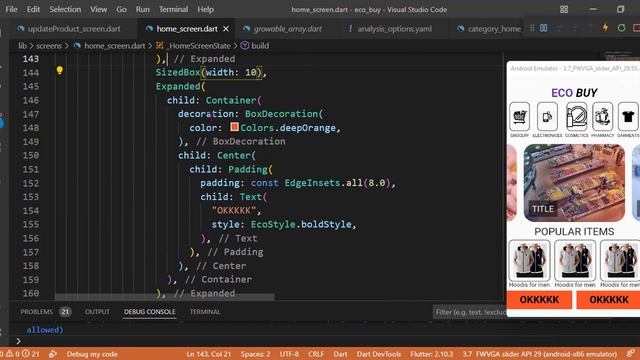This screenshot has width=640, height=360.
Task: Click 'Dart' language mode in status bar
Action: coord(340,354)
